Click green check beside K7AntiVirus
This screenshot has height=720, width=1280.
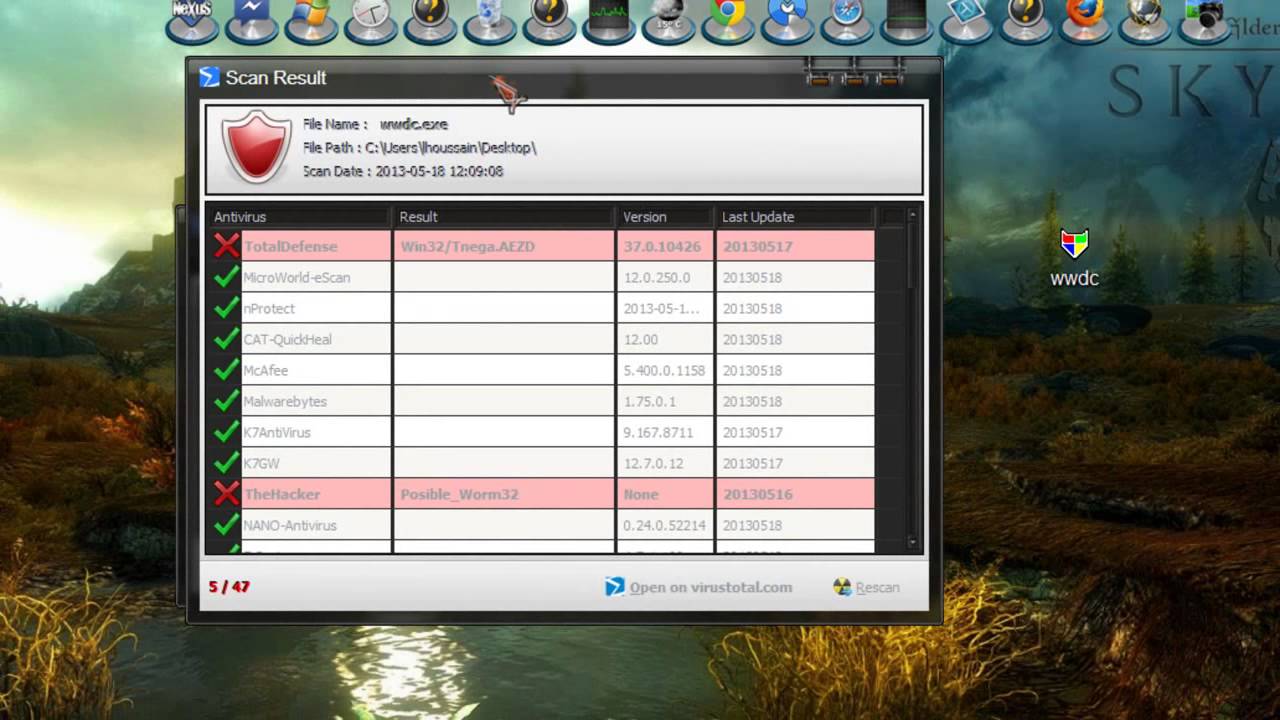click(x=227, y=431)
